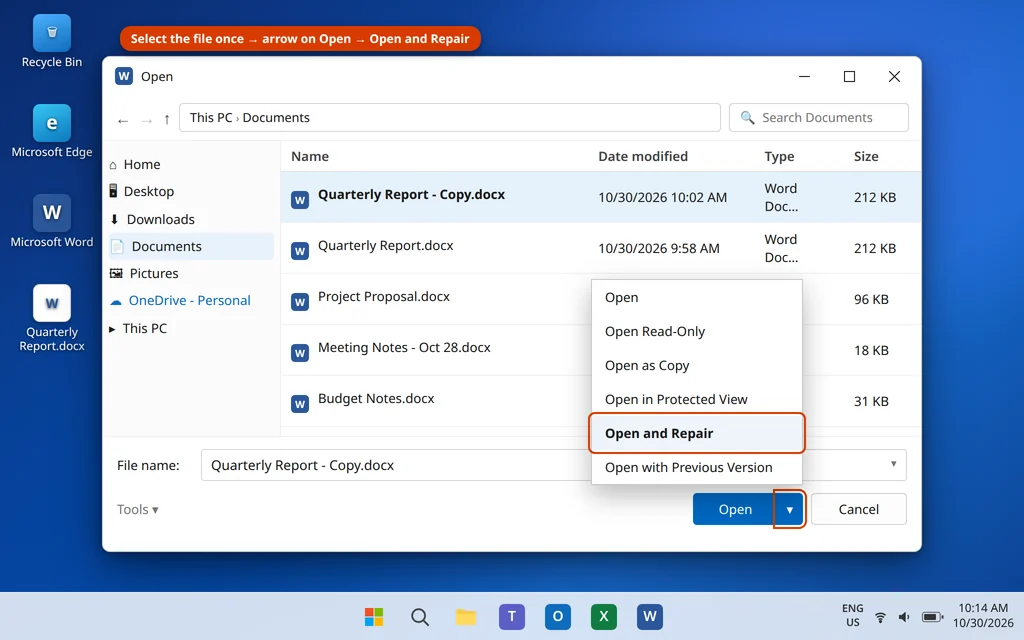Click the 96 KB size cell
The image size is (1024, 640).
tap(871, 299)
